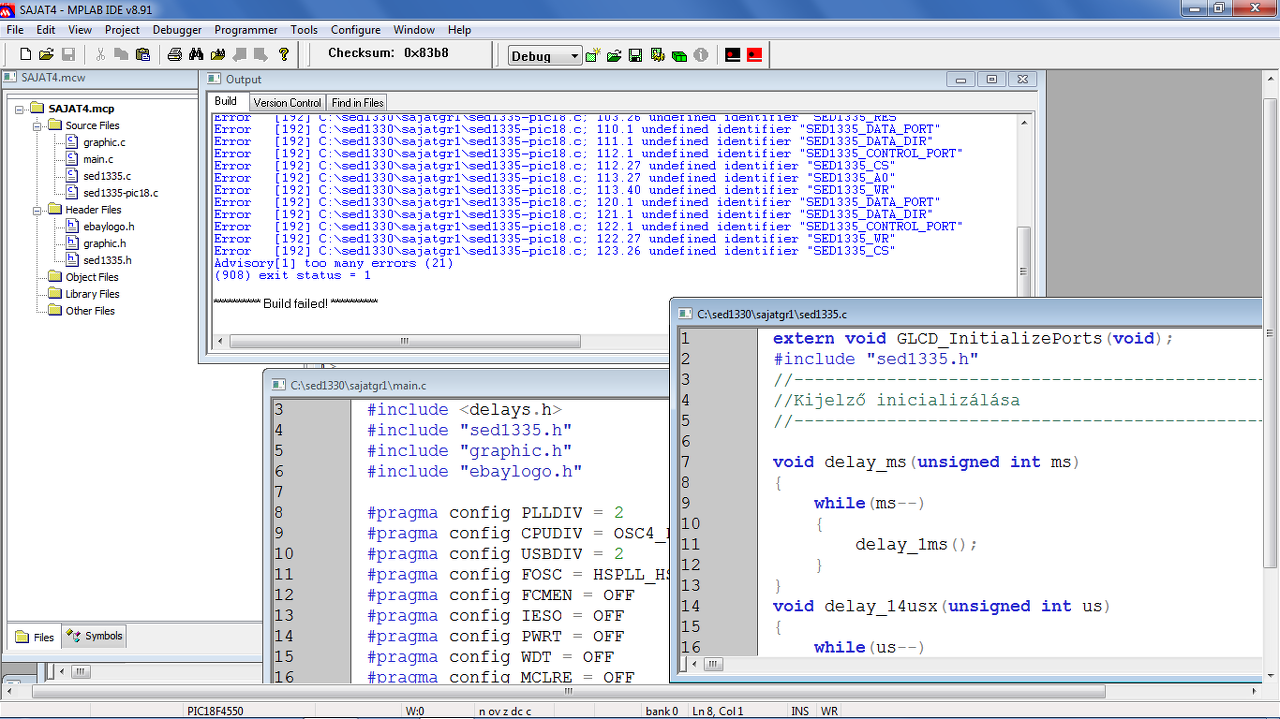Screen dimensions: 1280x719
Task: Click the PIC18F4550 device in status bar
Action: pos(215,711)
